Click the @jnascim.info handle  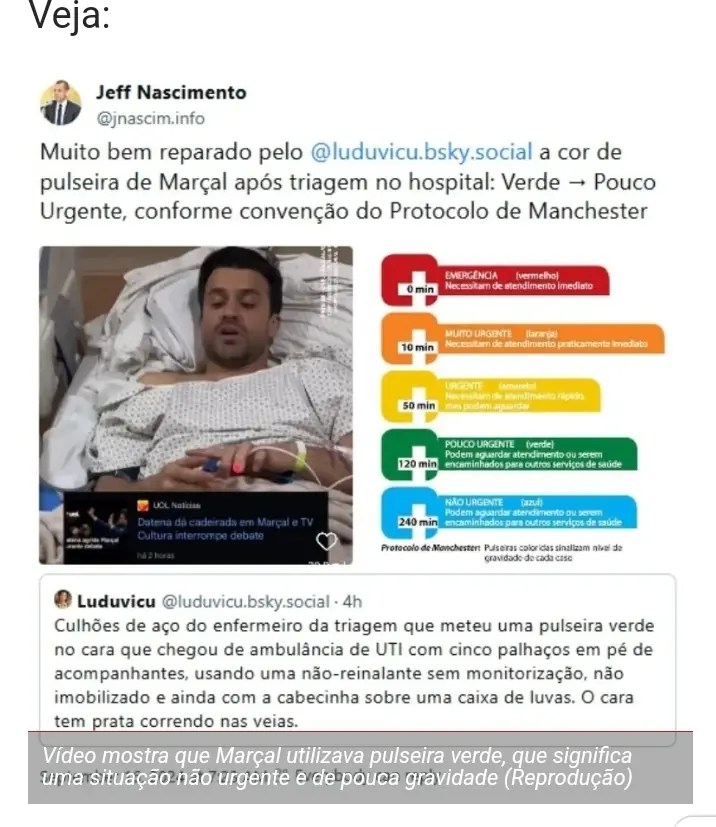150,118
